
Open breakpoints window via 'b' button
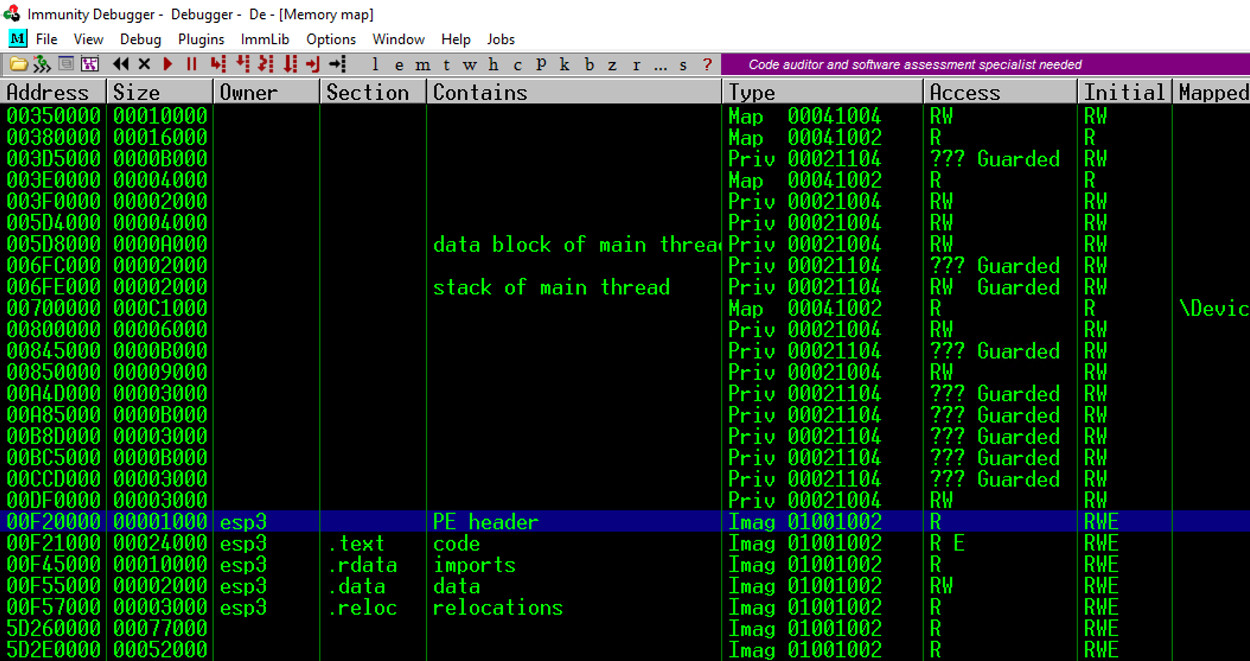(x=589, y=65)
